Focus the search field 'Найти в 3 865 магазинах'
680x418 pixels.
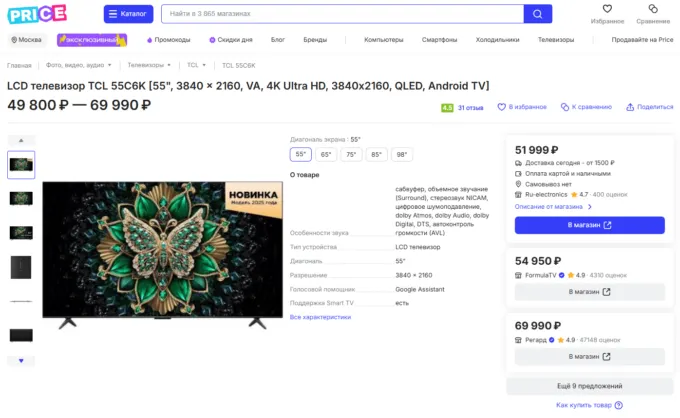point(342,14)
